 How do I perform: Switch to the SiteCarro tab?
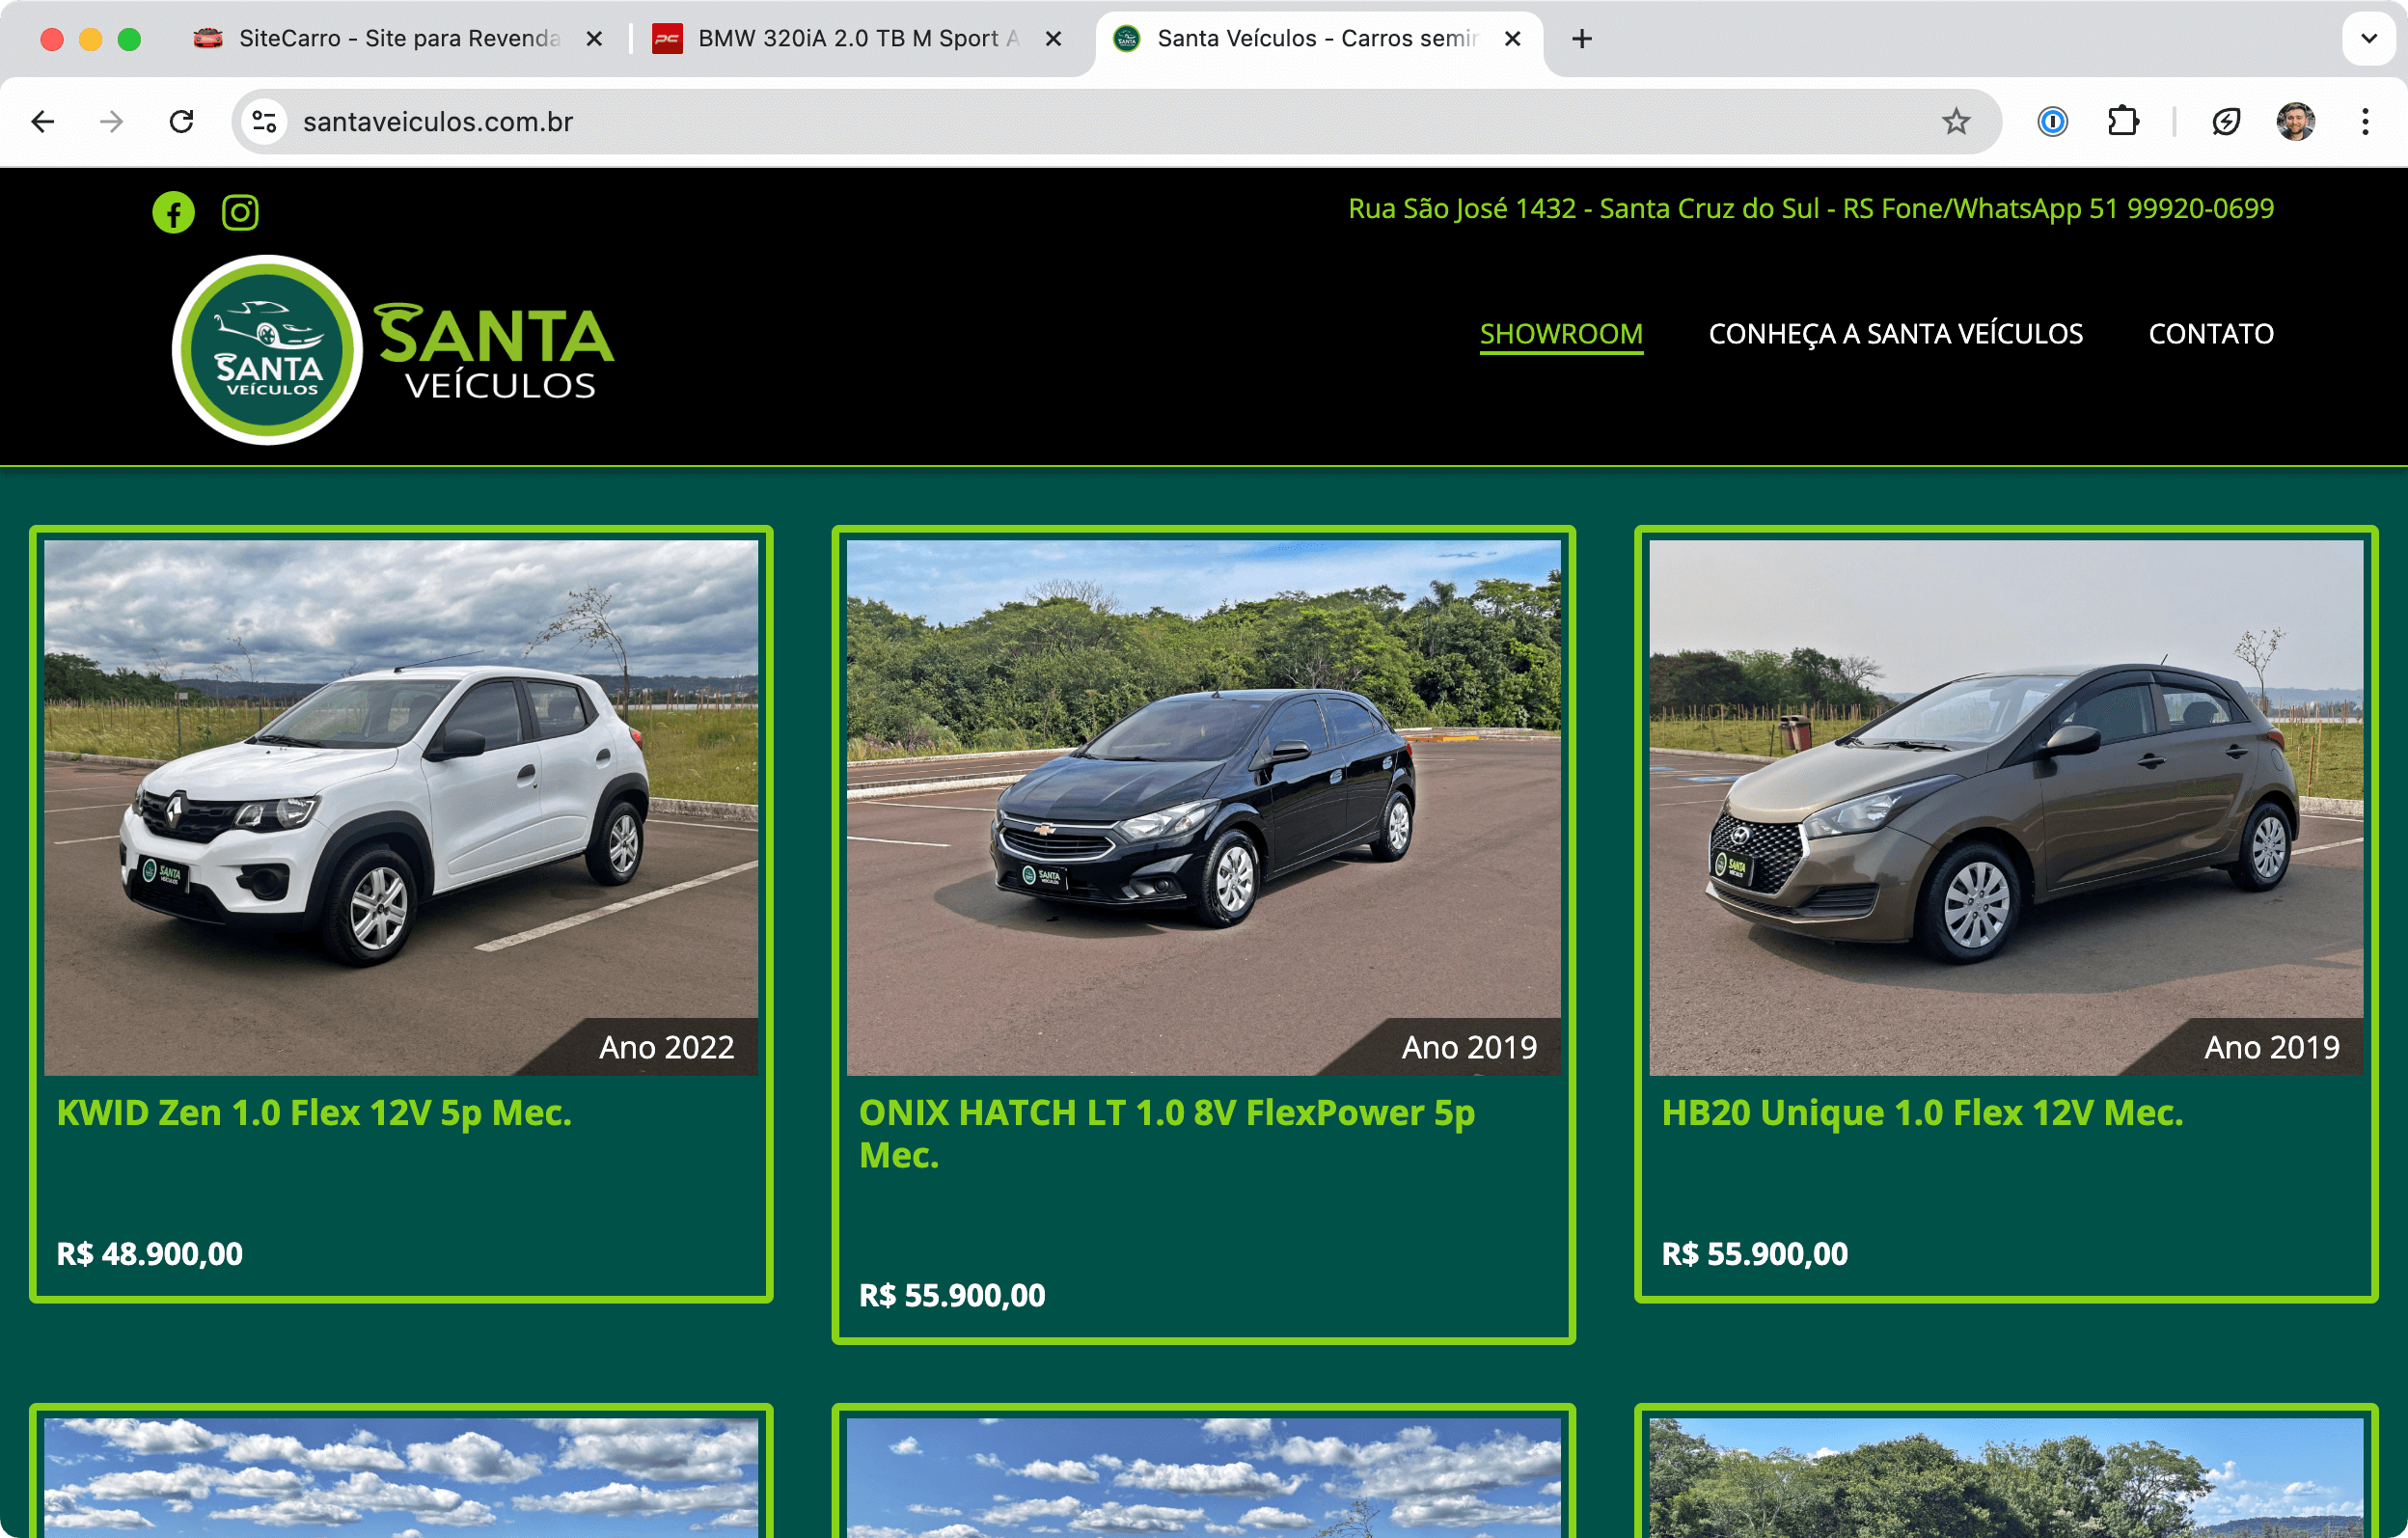pos(398,39)
